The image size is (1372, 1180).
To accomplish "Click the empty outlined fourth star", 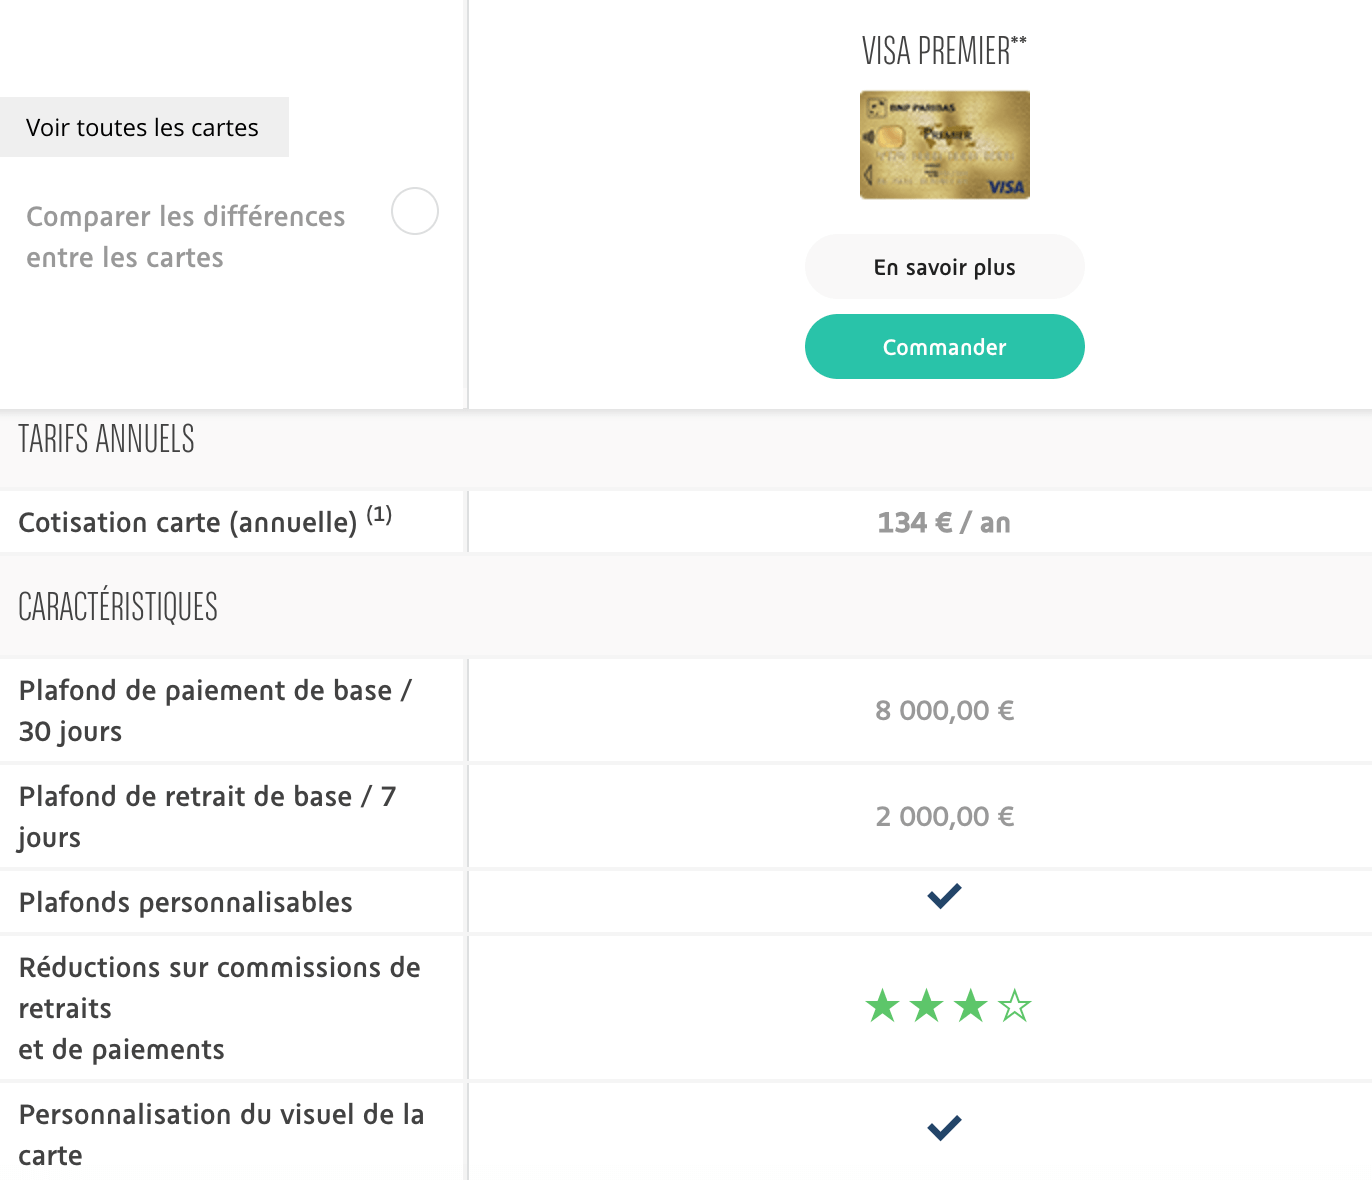I will (1014, 1006).
